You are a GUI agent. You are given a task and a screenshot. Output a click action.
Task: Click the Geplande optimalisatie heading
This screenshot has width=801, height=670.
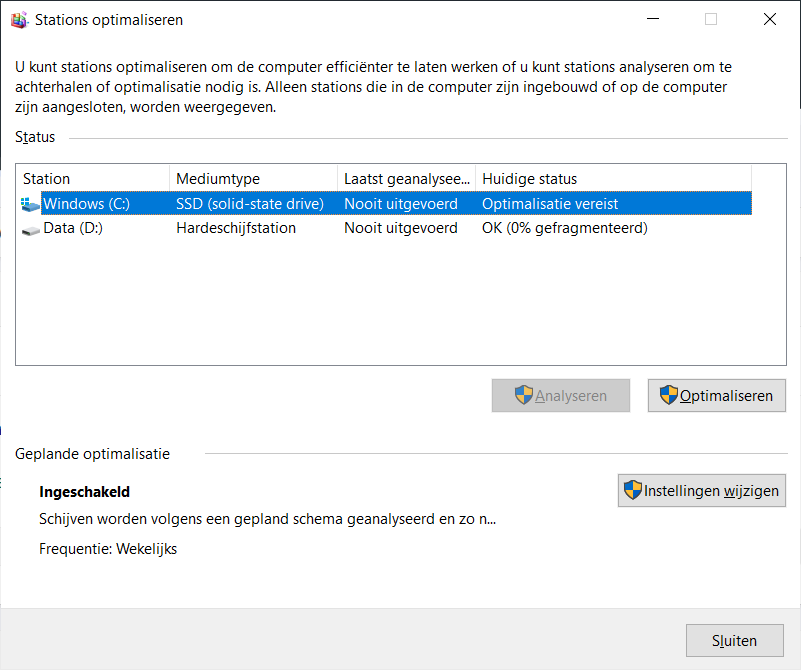[x=92, y=454]
